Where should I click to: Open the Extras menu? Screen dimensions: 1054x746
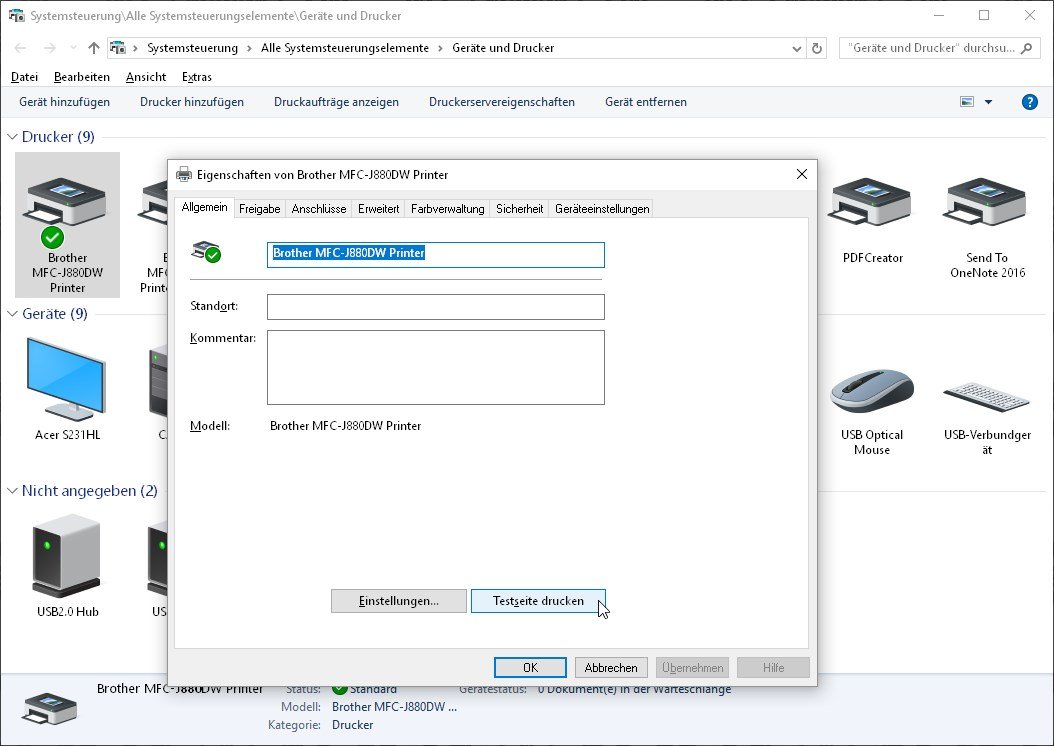point(196,76)
